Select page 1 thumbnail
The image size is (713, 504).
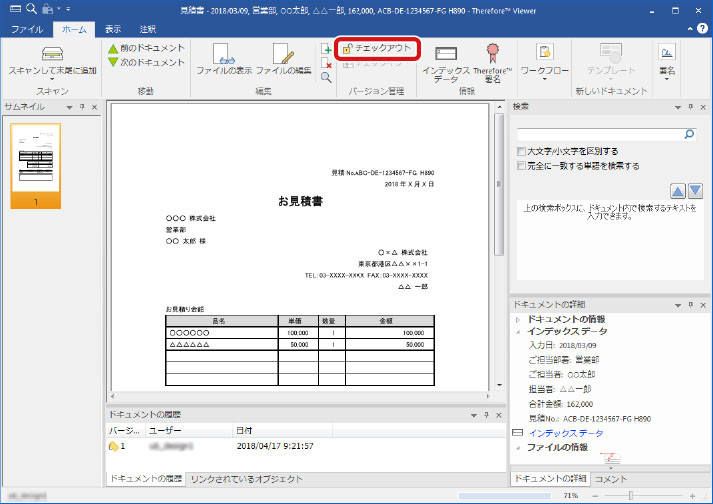point(35,161)
